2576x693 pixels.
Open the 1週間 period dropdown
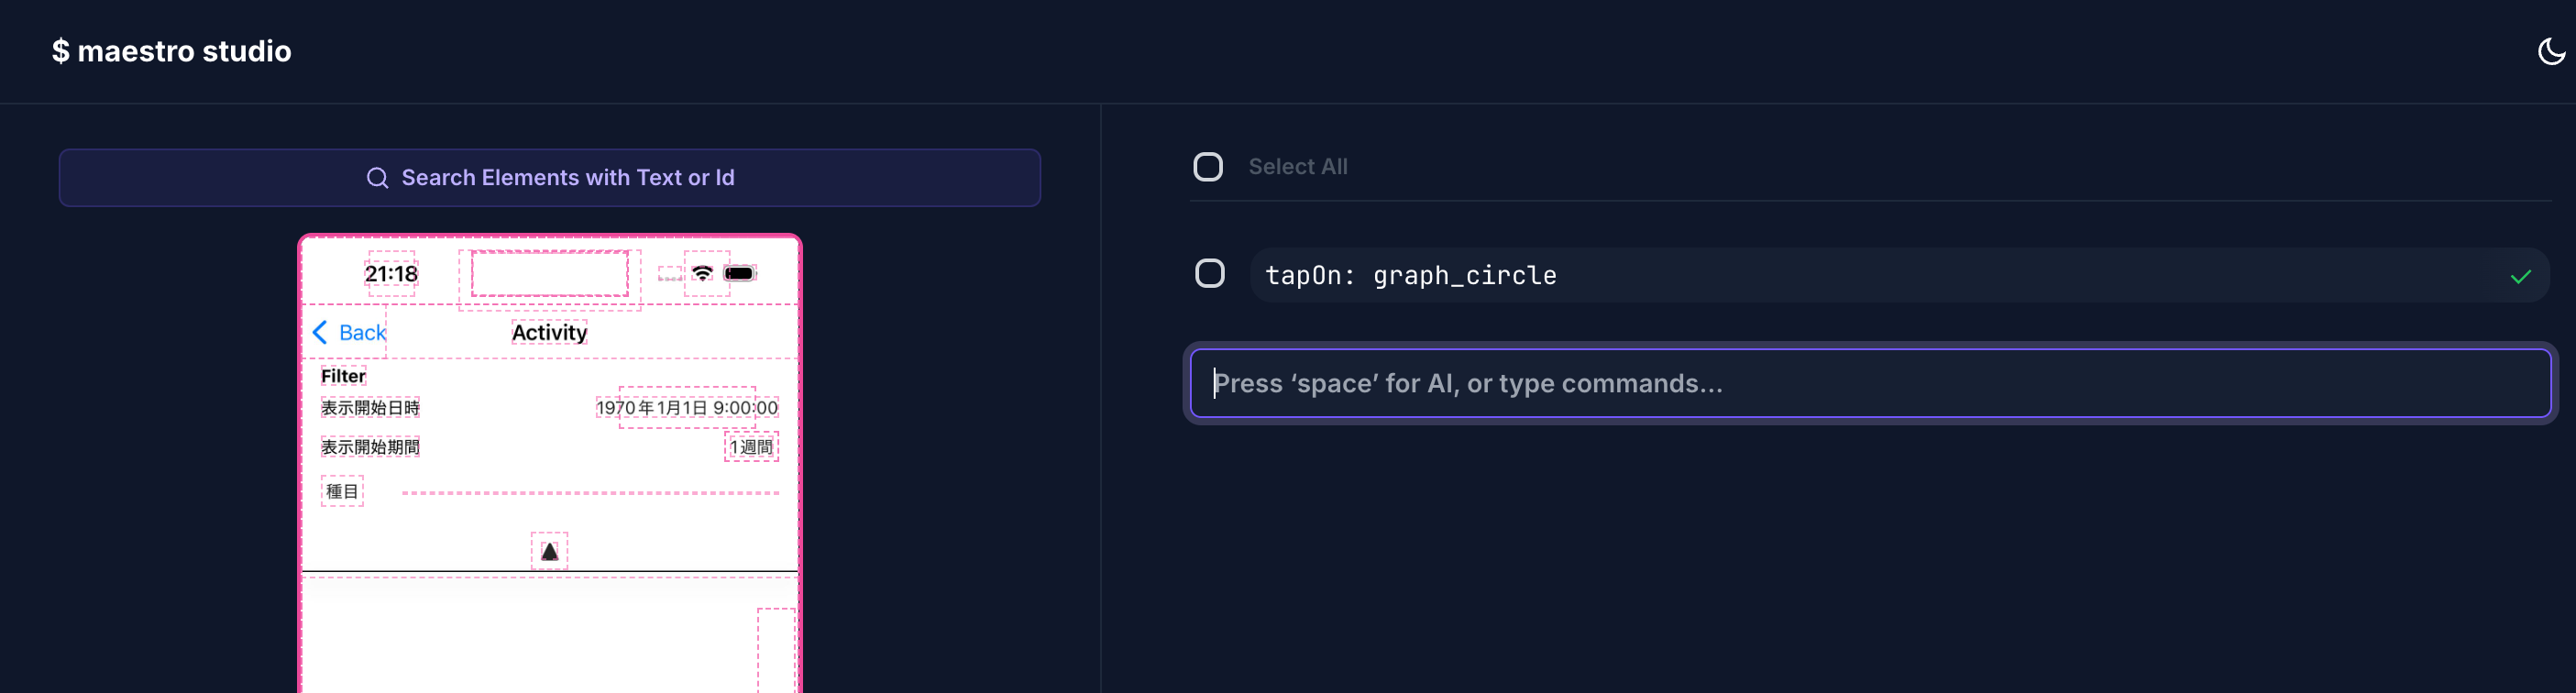pos(751,447)
